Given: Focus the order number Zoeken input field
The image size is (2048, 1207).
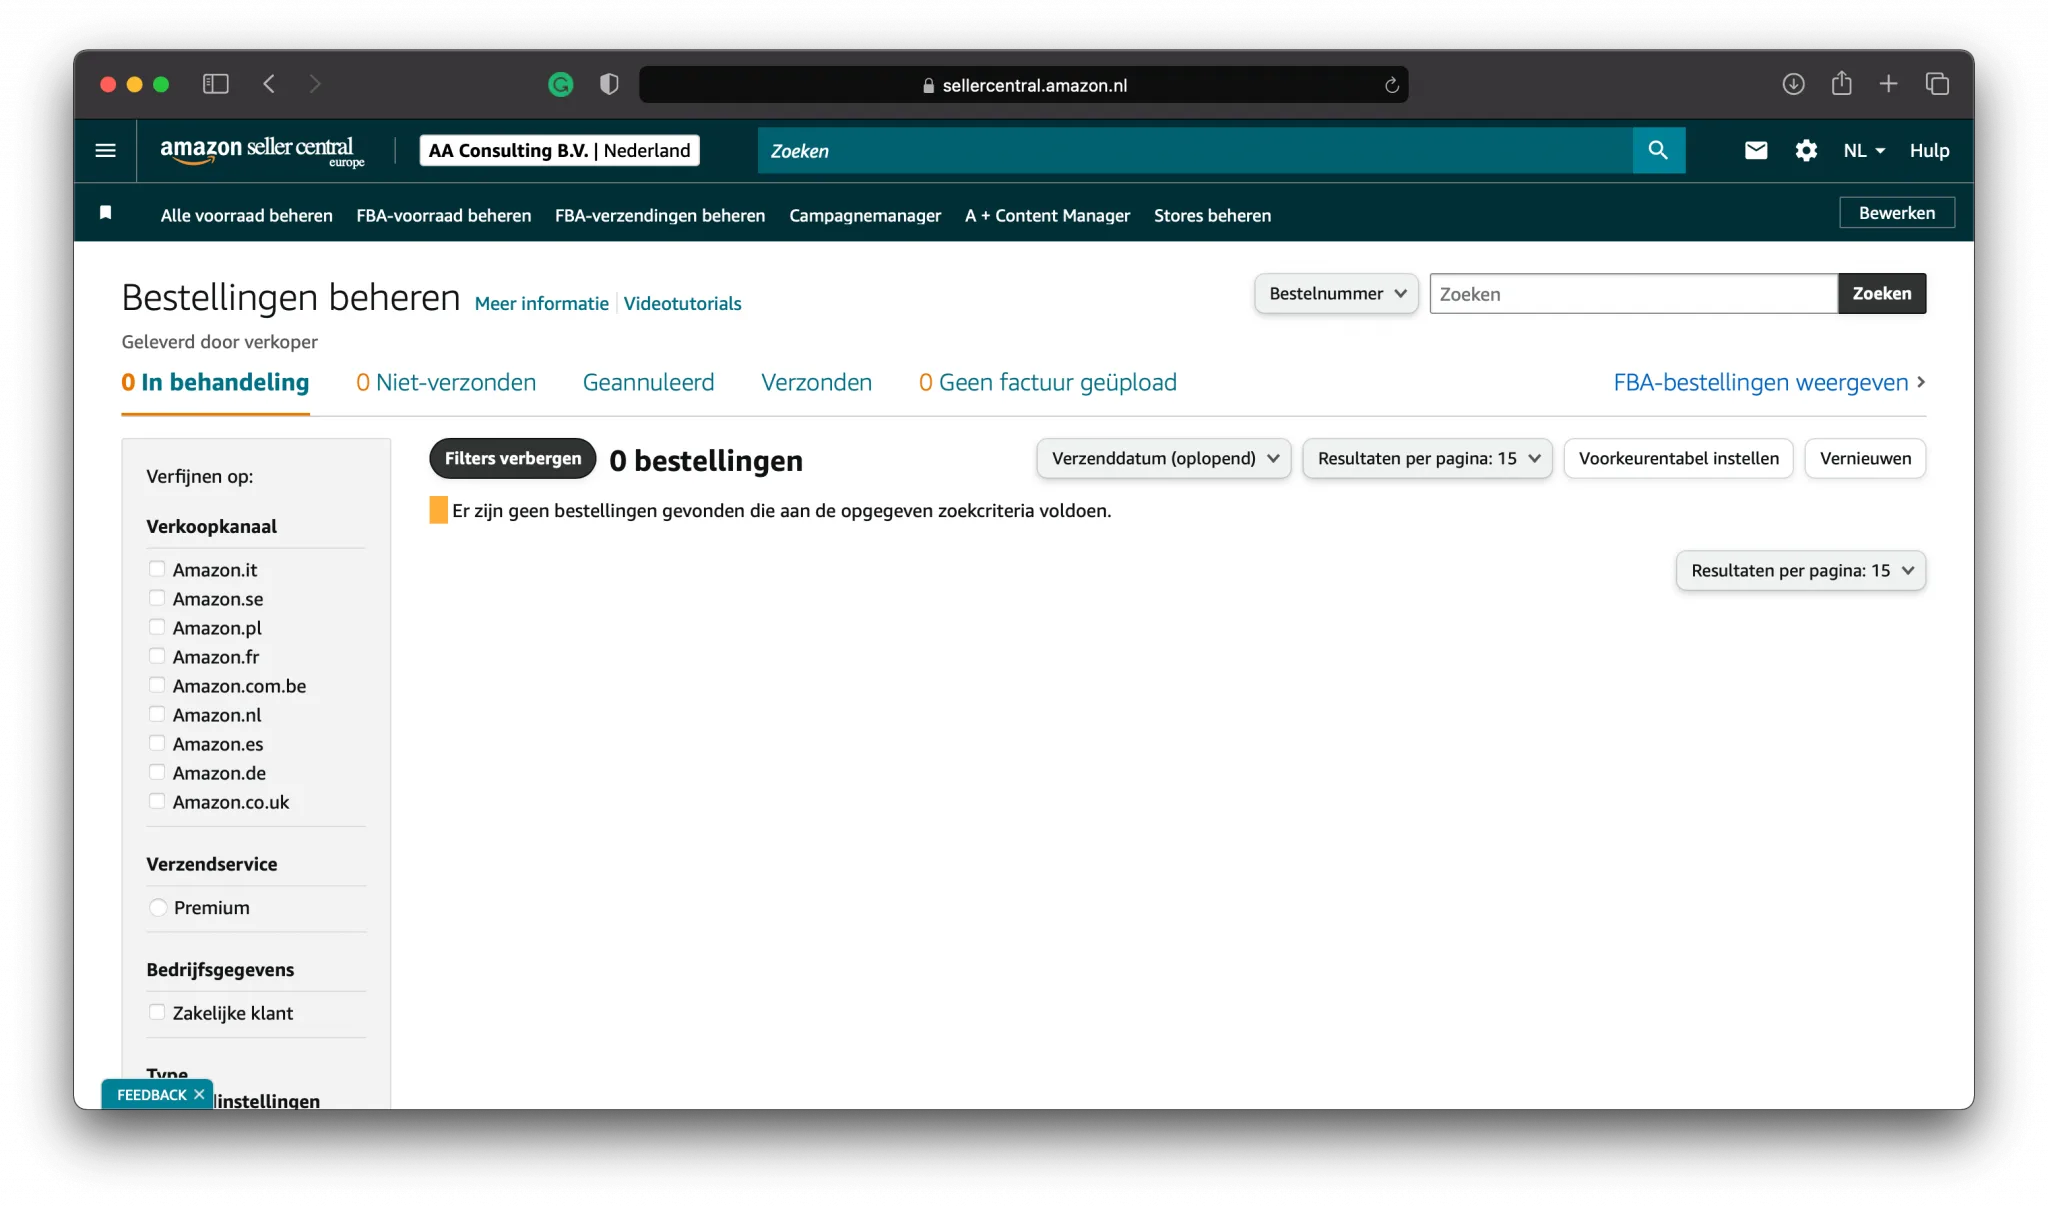Looking at the screenshot, I should [x=1633, y=293].
